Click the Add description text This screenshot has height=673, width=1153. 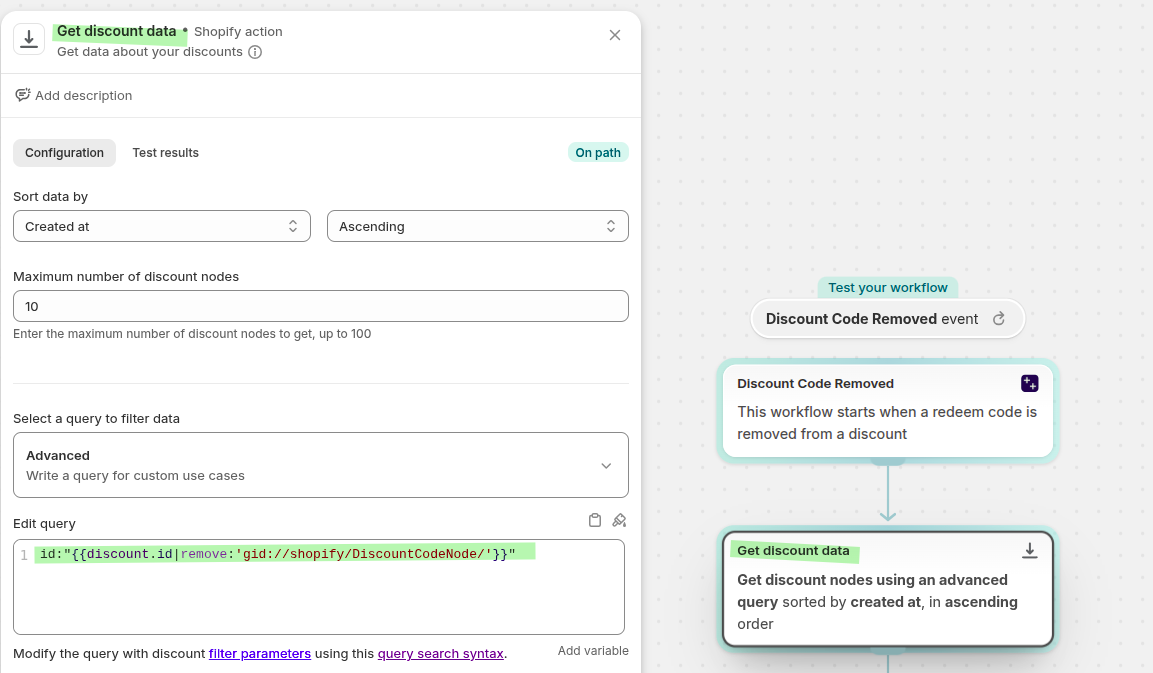[84, 96]
